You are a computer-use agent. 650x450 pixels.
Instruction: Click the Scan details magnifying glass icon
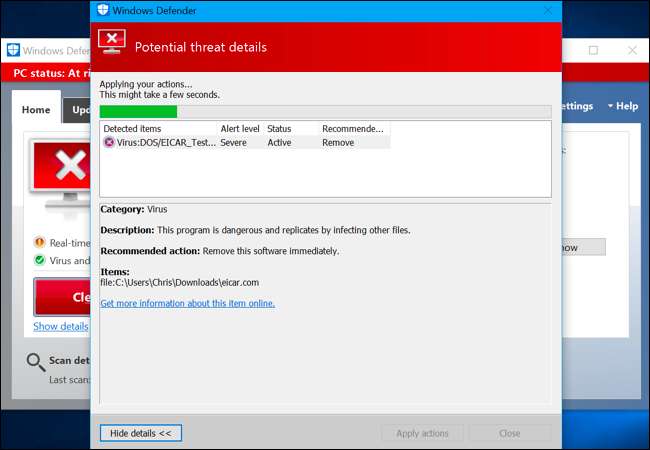[x=36, y=363]
